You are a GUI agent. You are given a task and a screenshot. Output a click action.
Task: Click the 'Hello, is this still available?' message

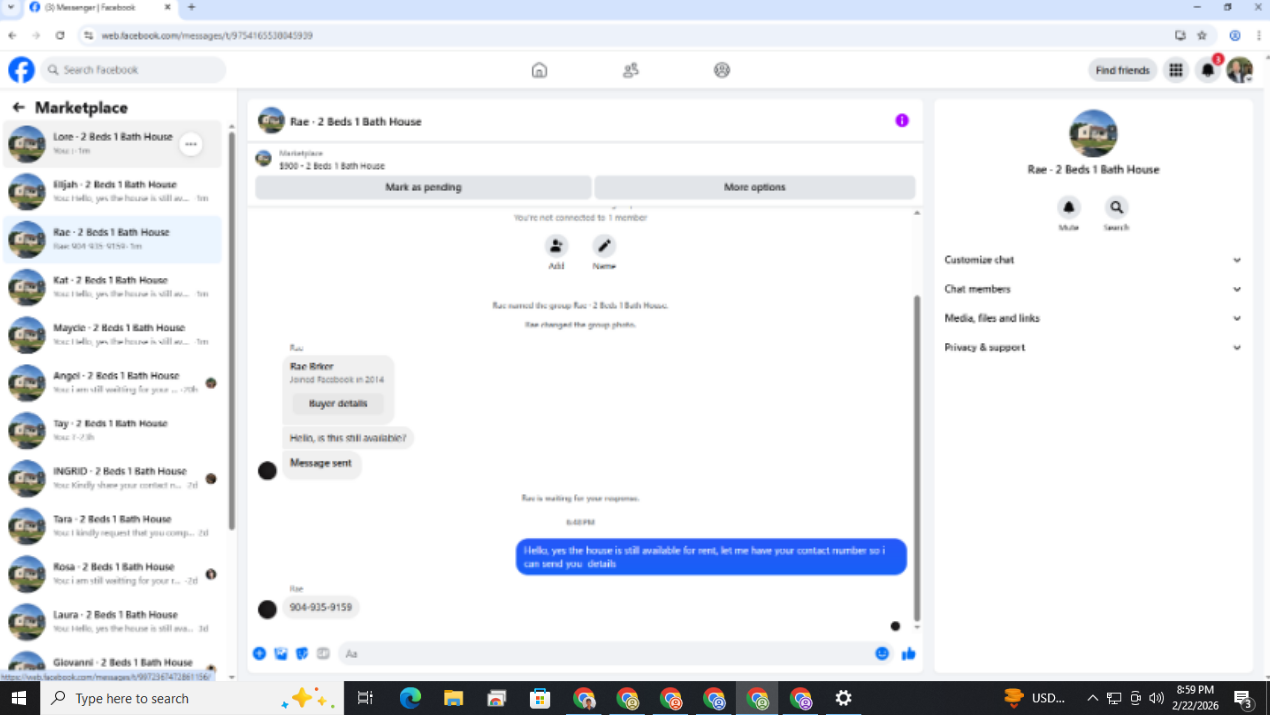click(348, 438)
